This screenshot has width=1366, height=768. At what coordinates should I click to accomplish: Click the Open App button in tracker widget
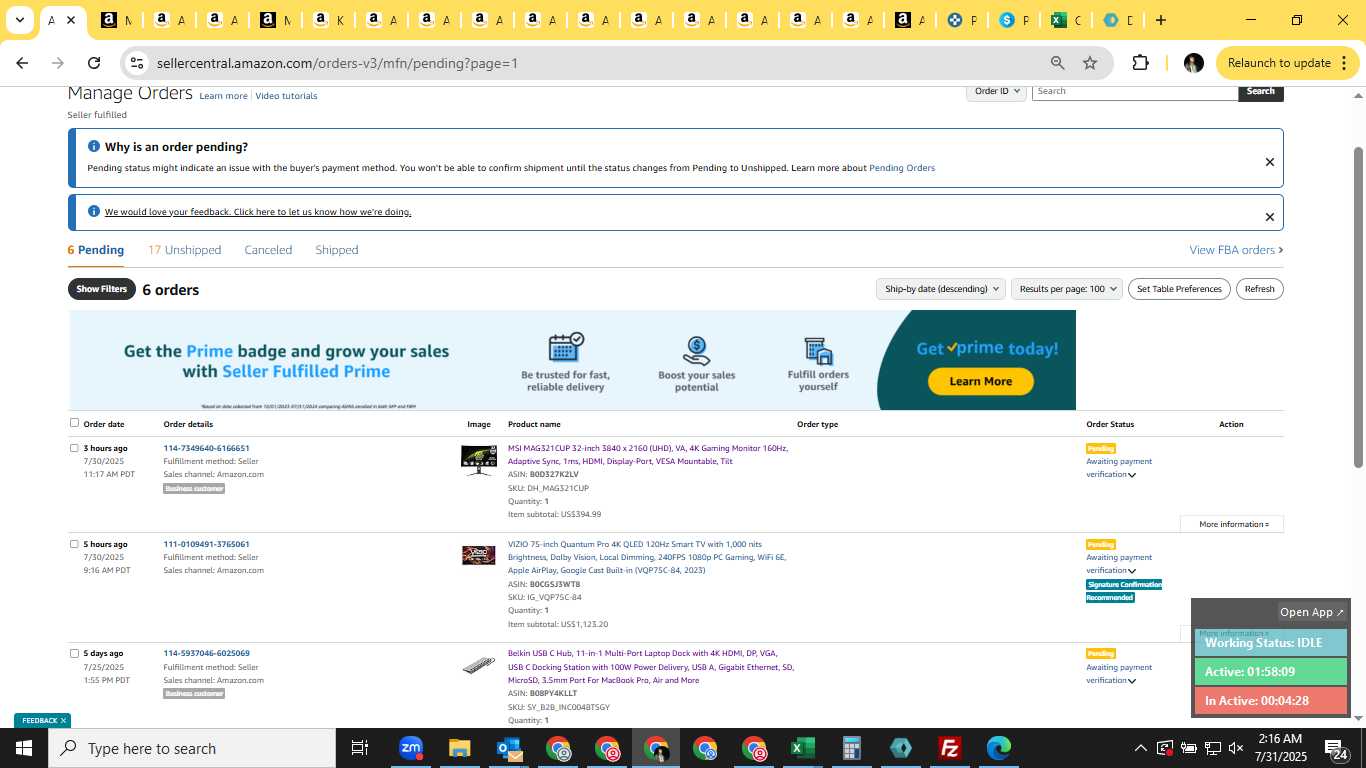(x=1313, y=612)
